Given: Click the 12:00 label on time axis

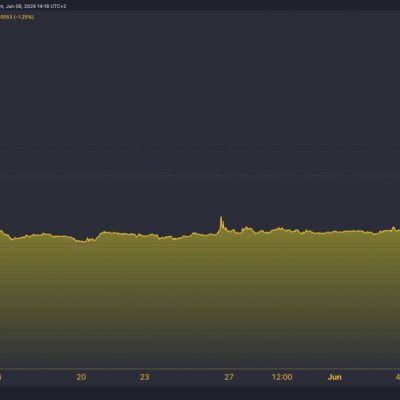Looking at the screenshot, I should point(282,377).
